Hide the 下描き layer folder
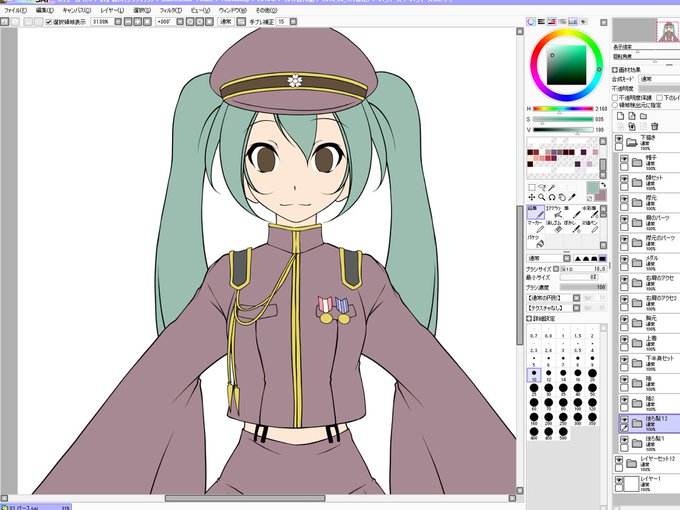Image resolution: width=680 pixels, height=510 pixels. pos(619,139)
